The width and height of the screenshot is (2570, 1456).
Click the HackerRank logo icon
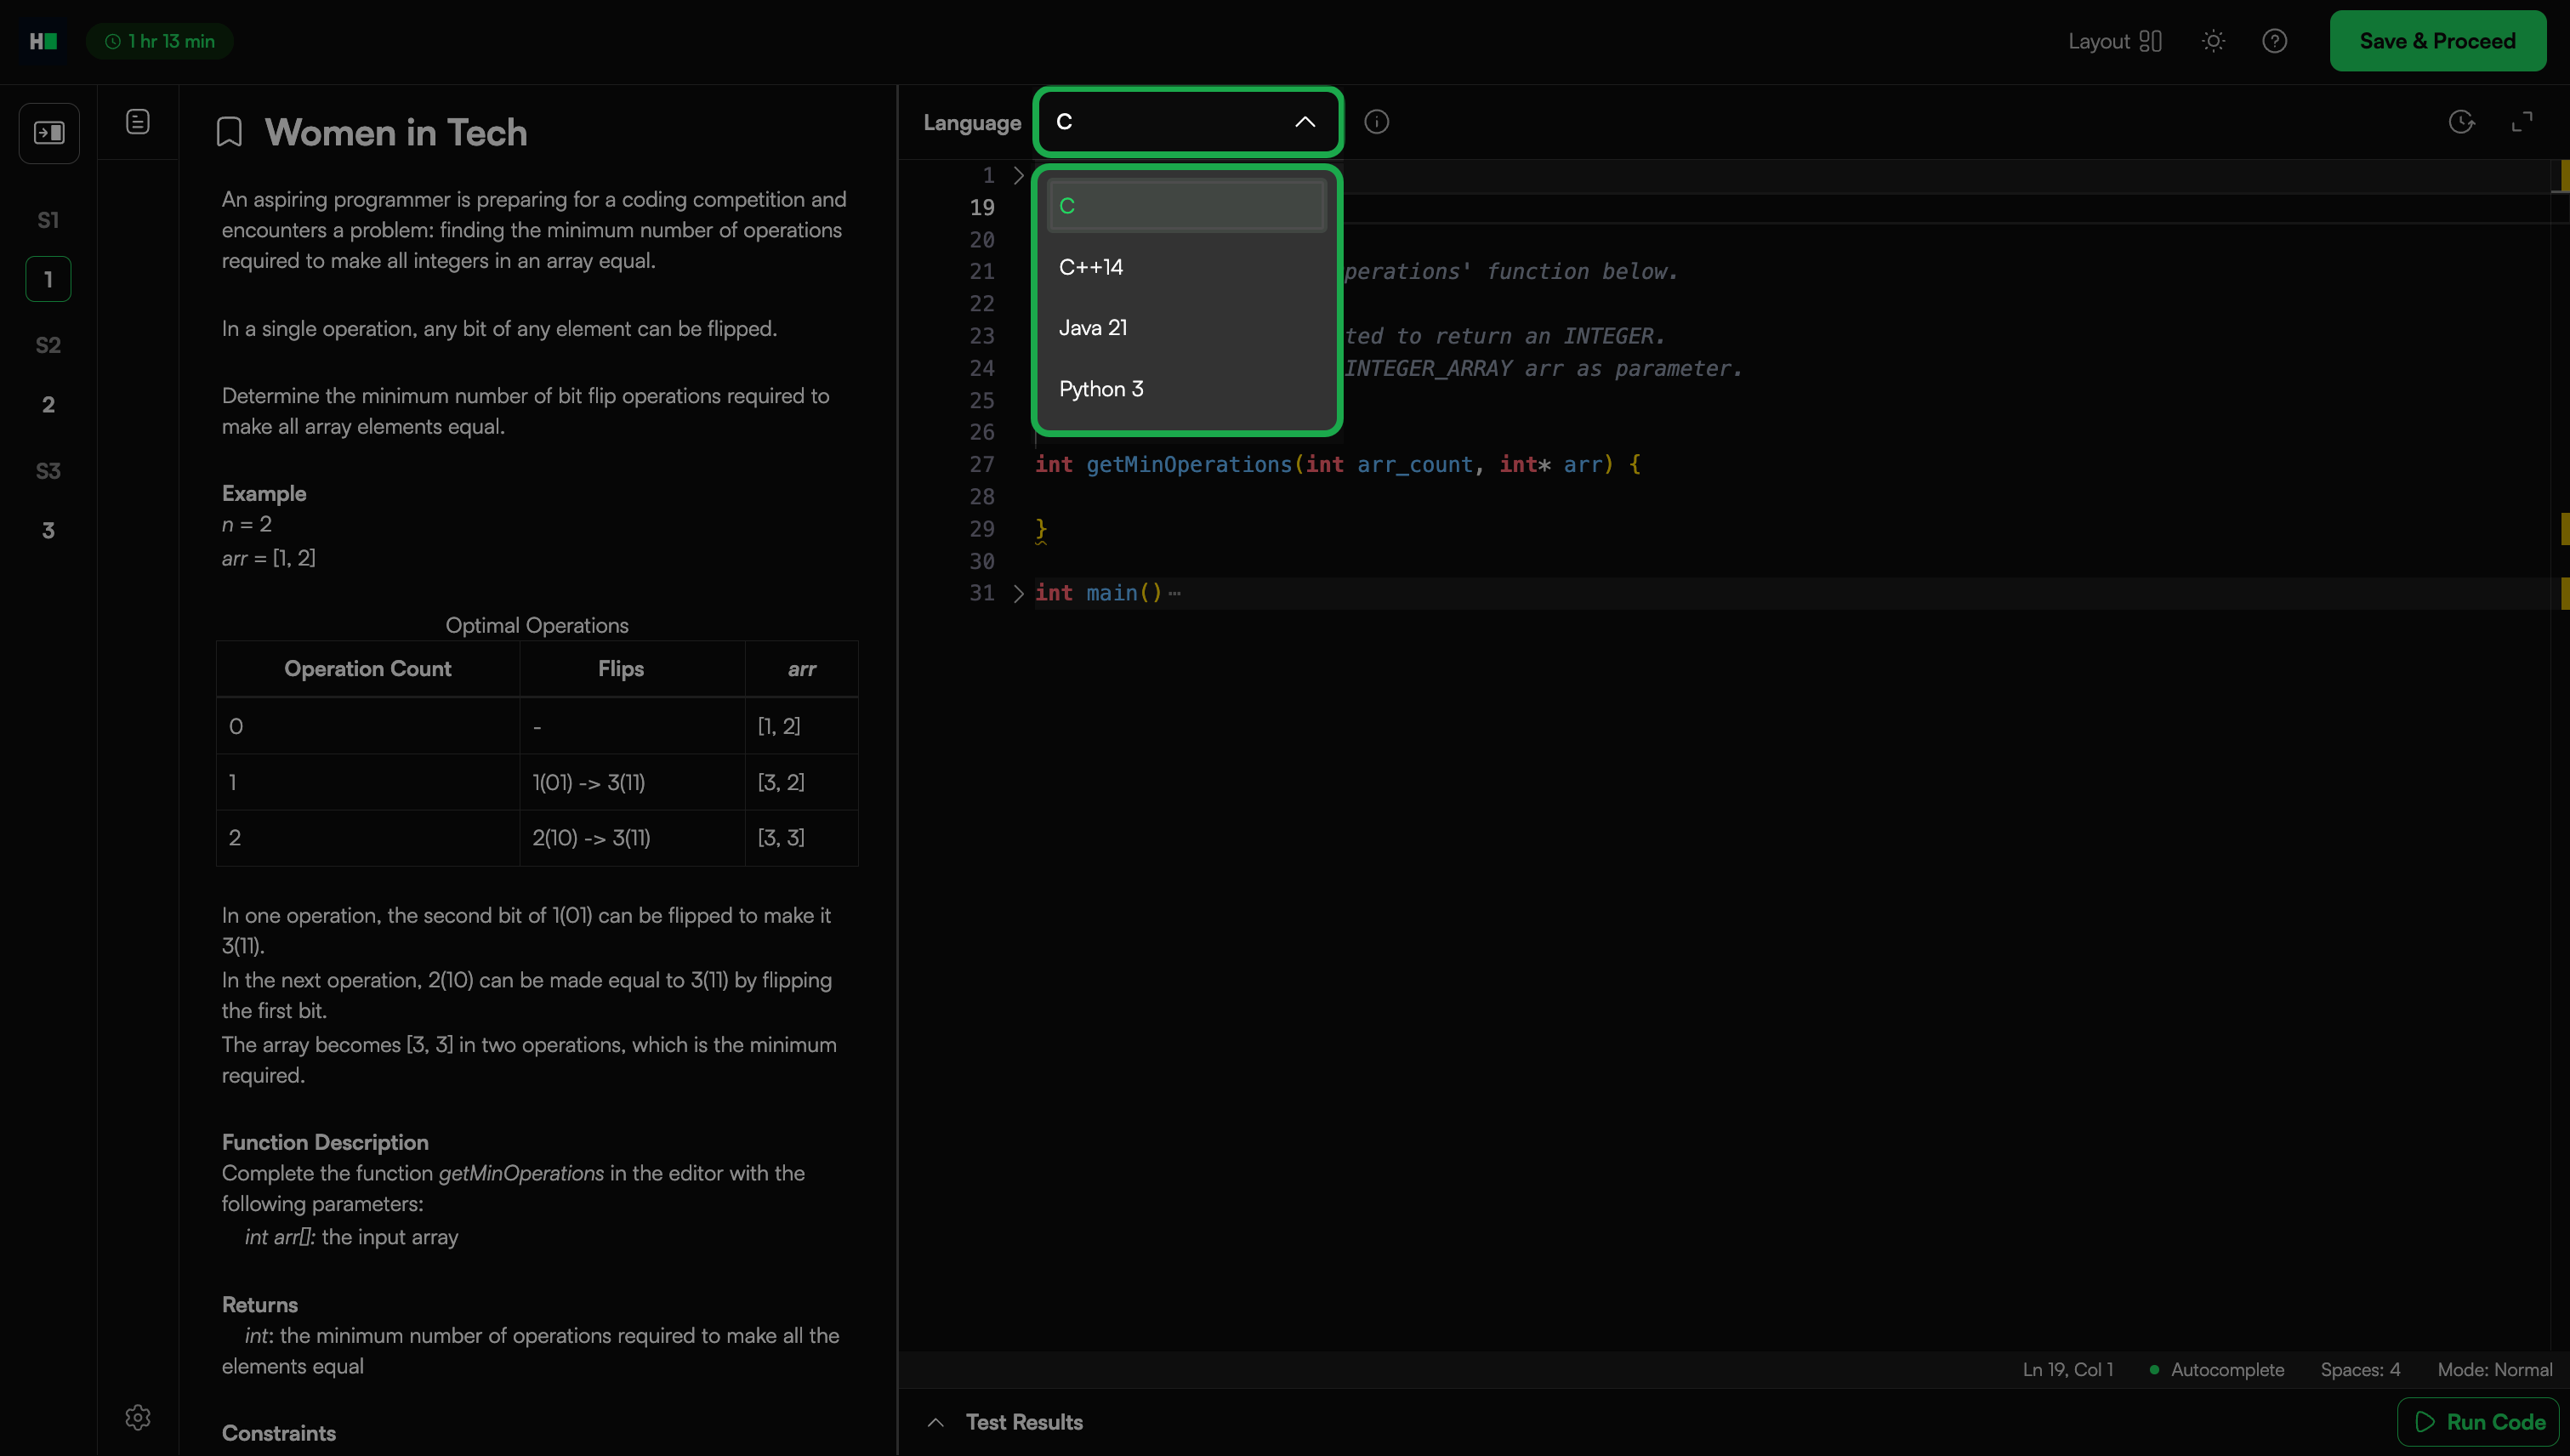pyautogui.click(x=43, y=41)
